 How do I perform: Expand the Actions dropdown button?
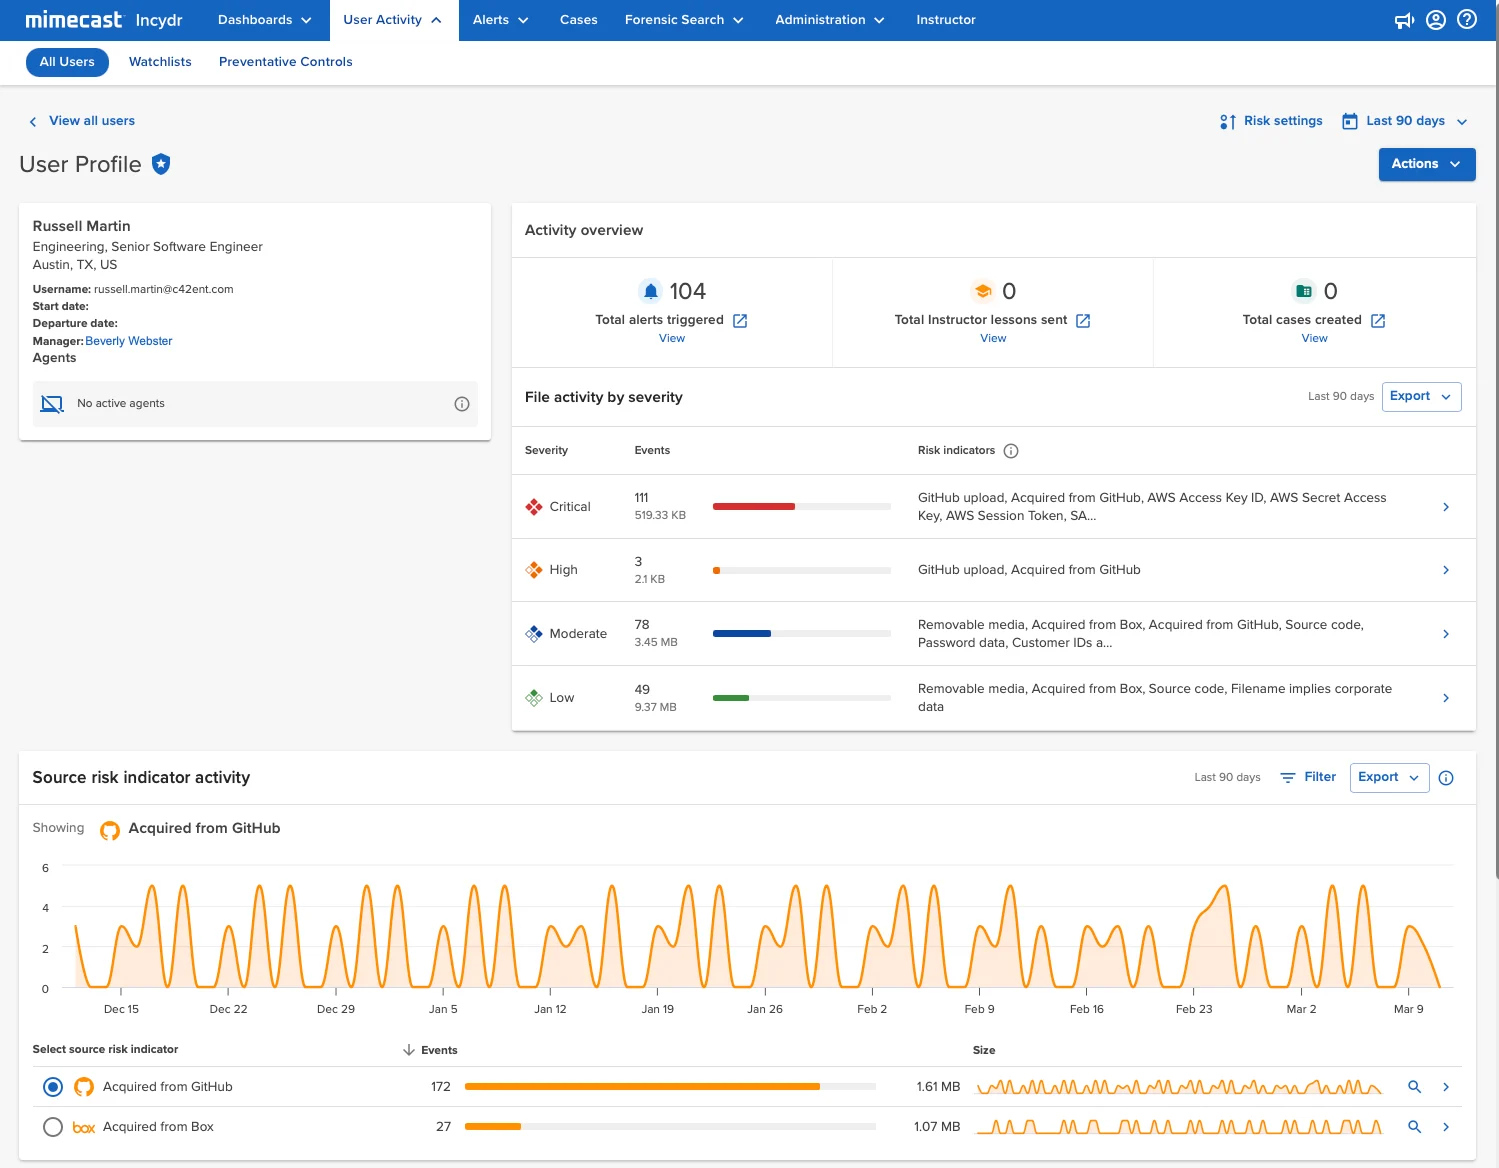1427,164
